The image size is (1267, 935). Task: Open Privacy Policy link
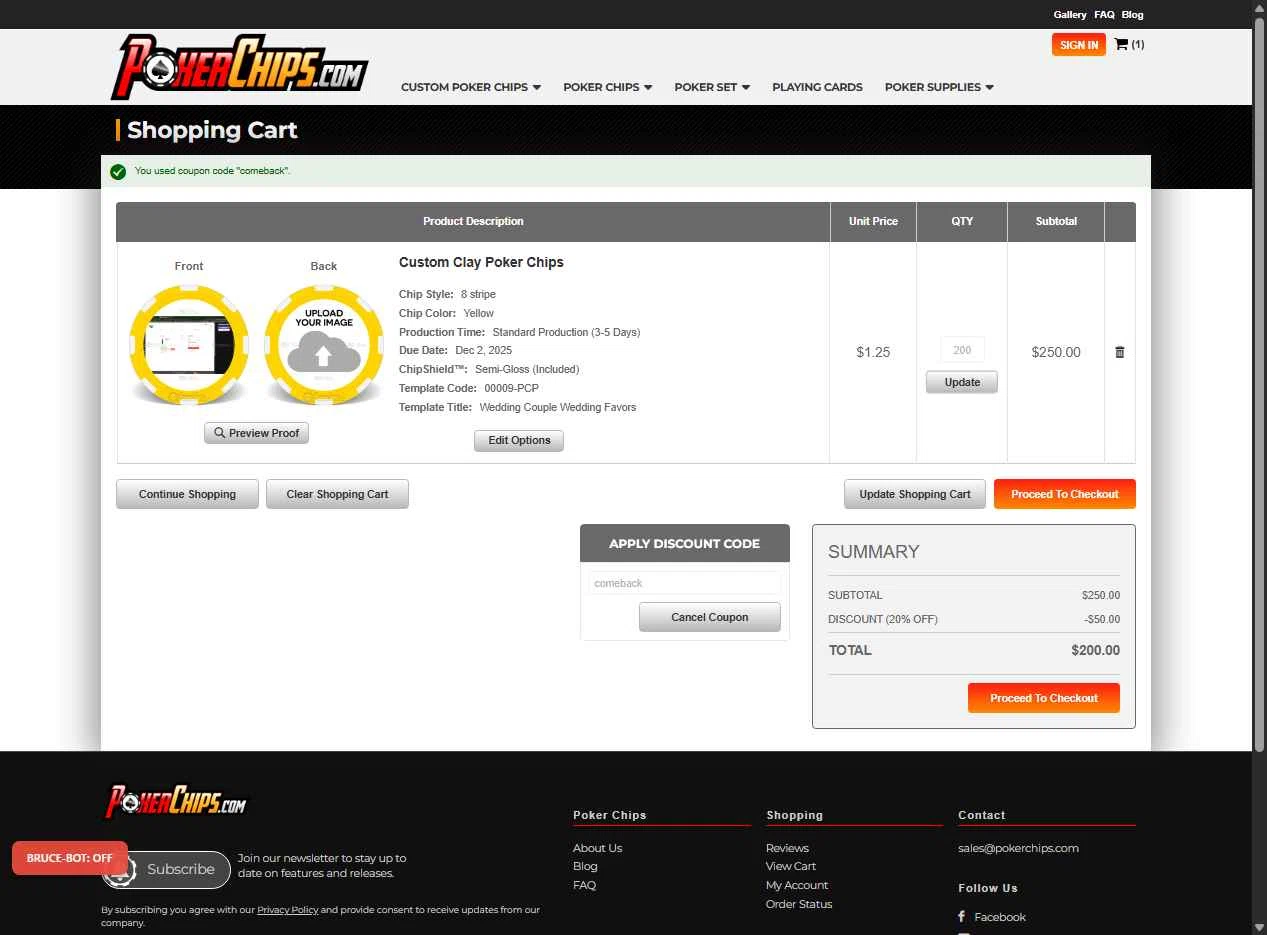[288, 910]
